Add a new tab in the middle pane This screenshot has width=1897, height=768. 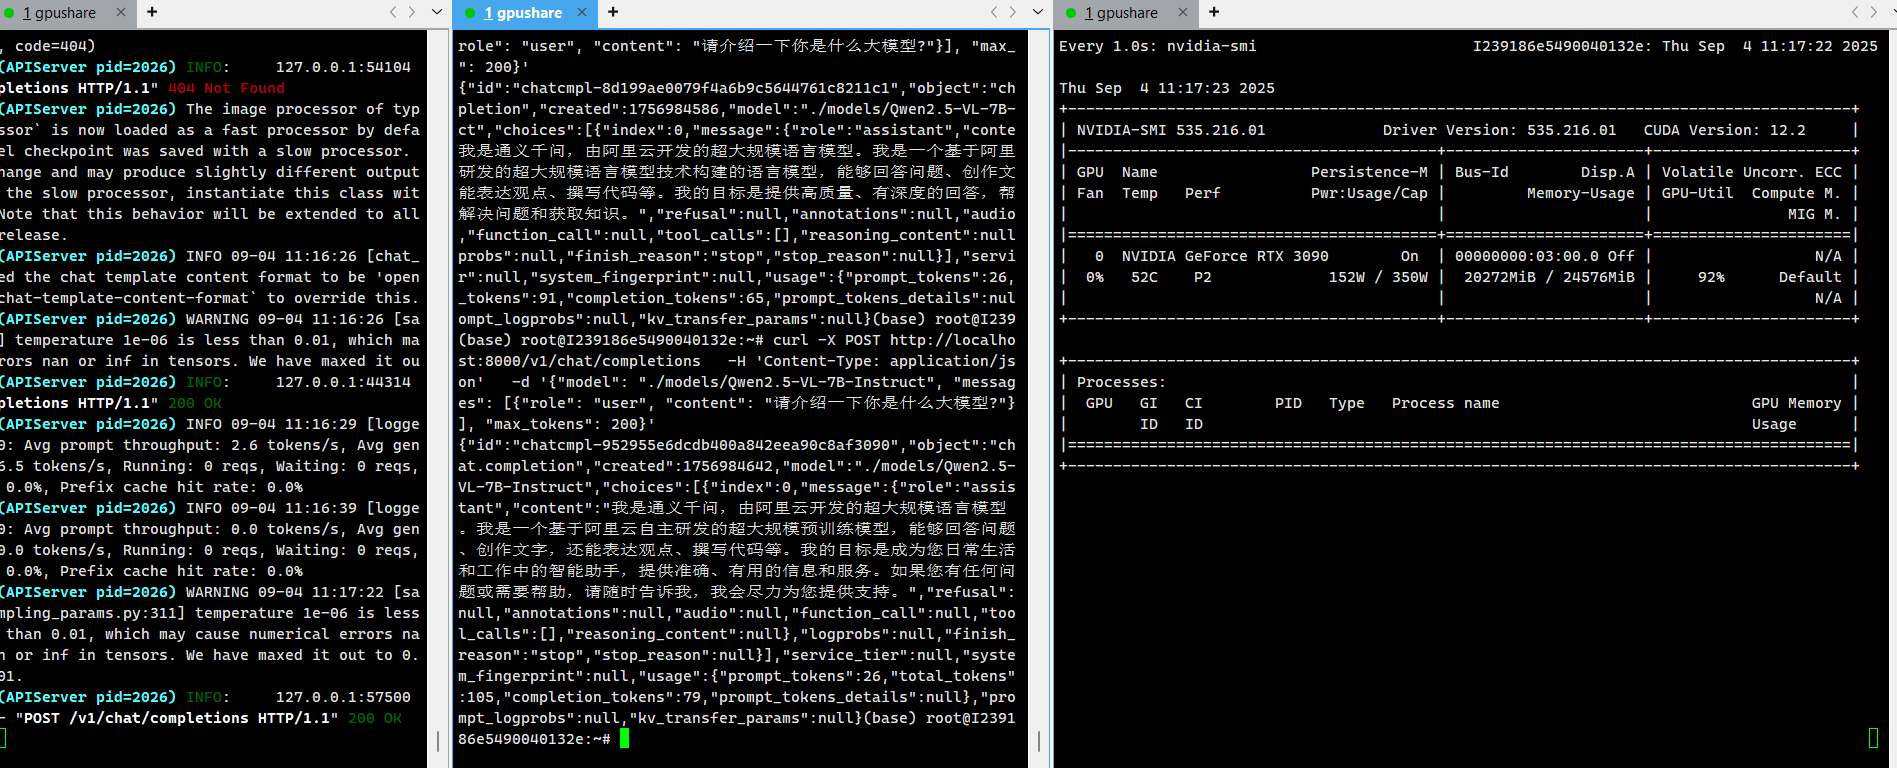coord(613,12)
